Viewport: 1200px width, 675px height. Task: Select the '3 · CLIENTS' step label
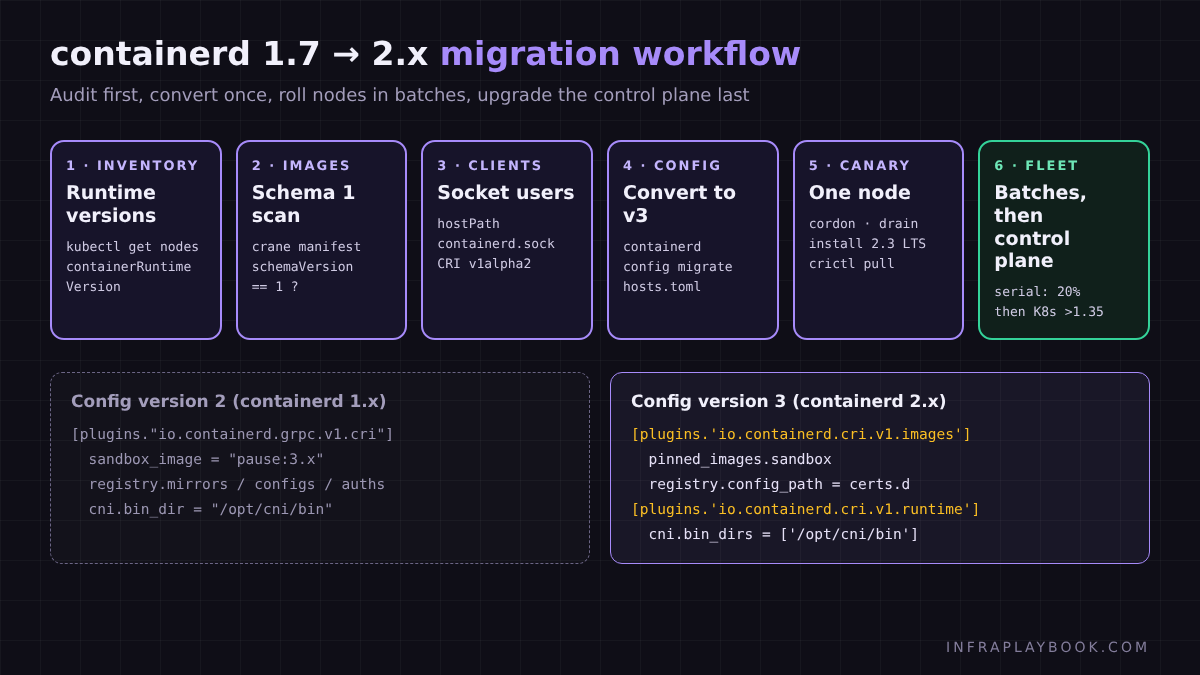click(490, 165)
